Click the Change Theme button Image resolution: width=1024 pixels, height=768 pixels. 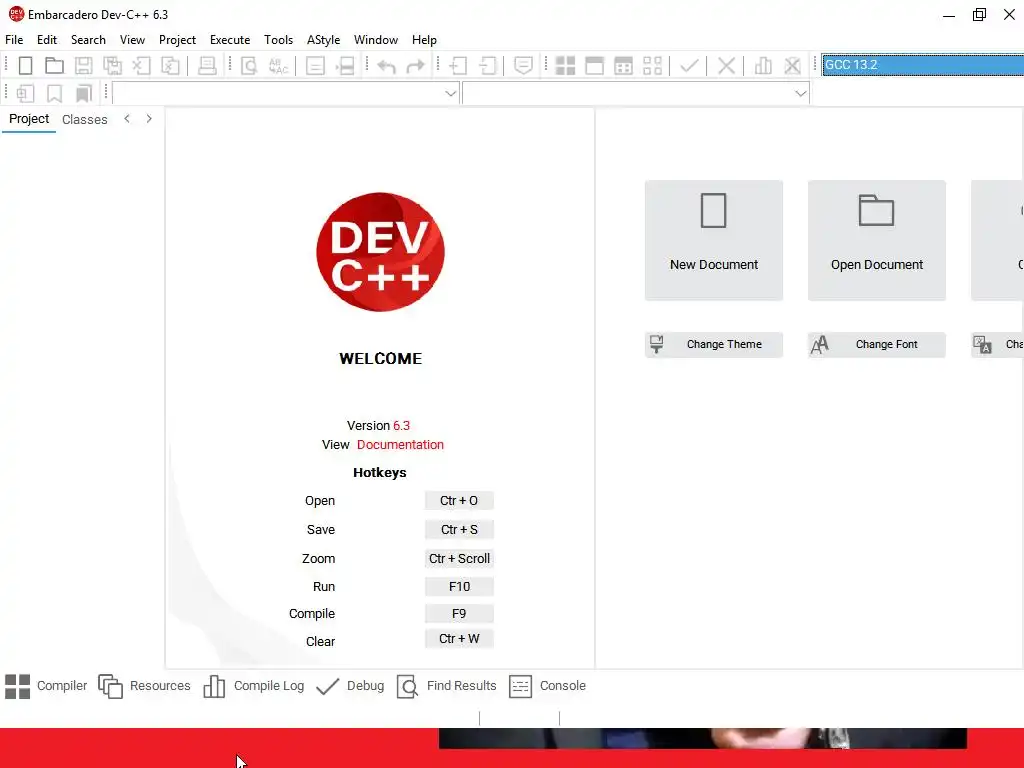pyautogui.click(x=714, y=344)
